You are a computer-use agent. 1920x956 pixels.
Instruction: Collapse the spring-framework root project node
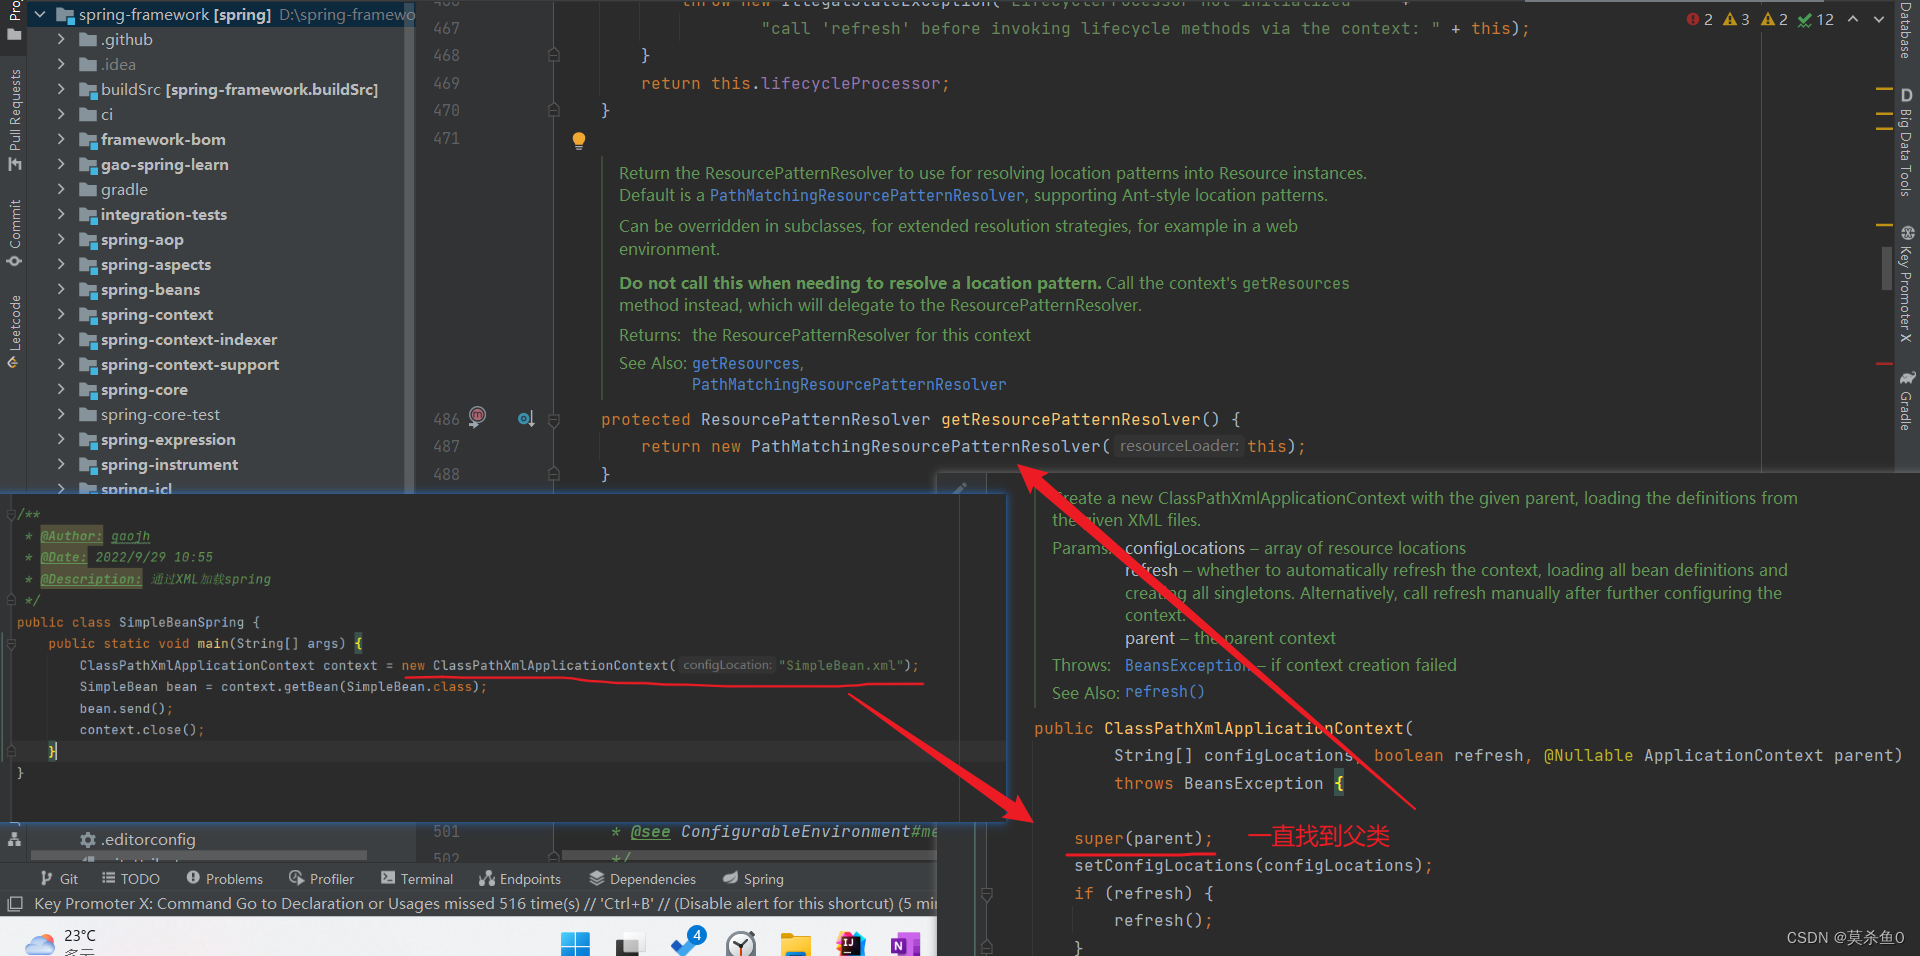click(40, 15)
